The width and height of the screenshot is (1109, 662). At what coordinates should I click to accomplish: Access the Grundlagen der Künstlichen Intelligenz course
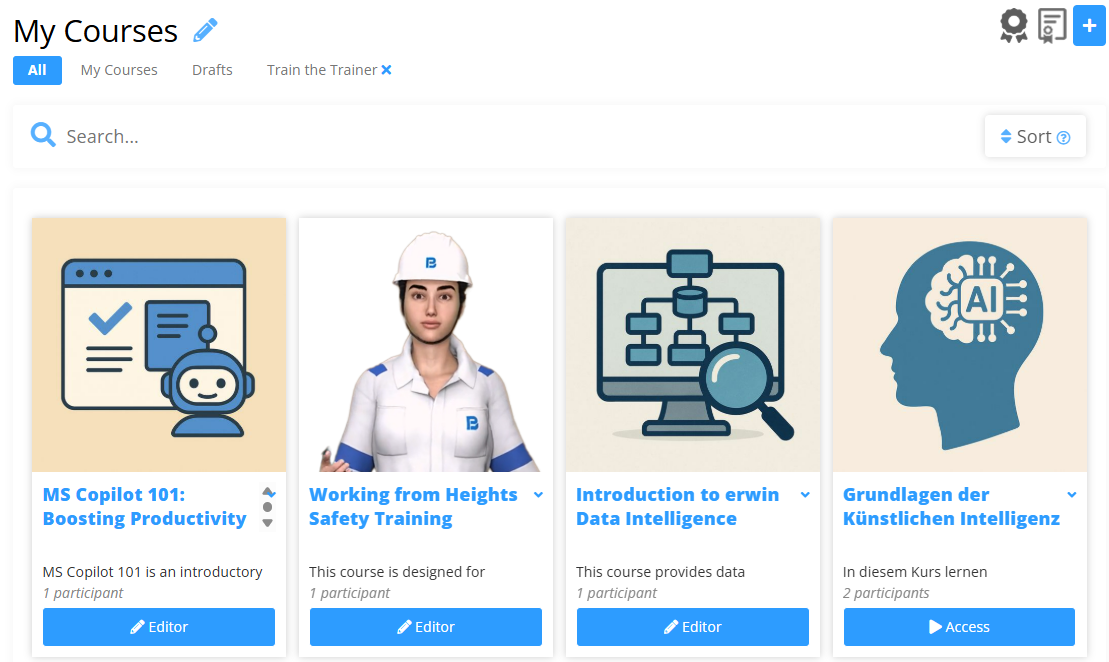coord(959,627)
